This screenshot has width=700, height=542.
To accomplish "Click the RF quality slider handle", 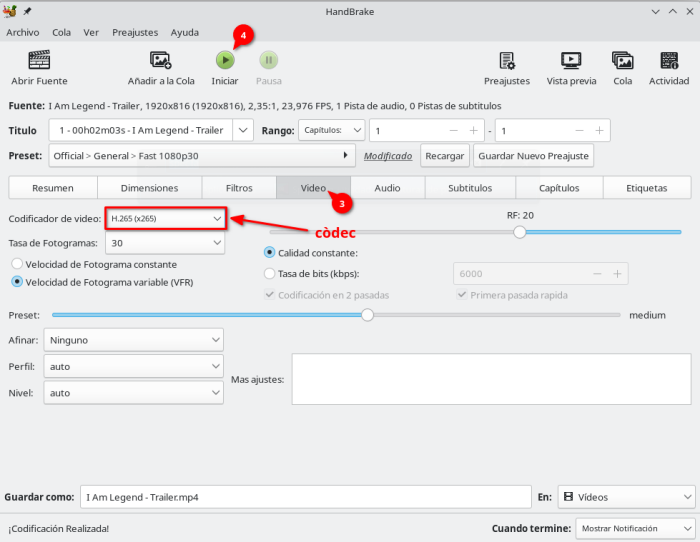I will (x=519, y=232).
